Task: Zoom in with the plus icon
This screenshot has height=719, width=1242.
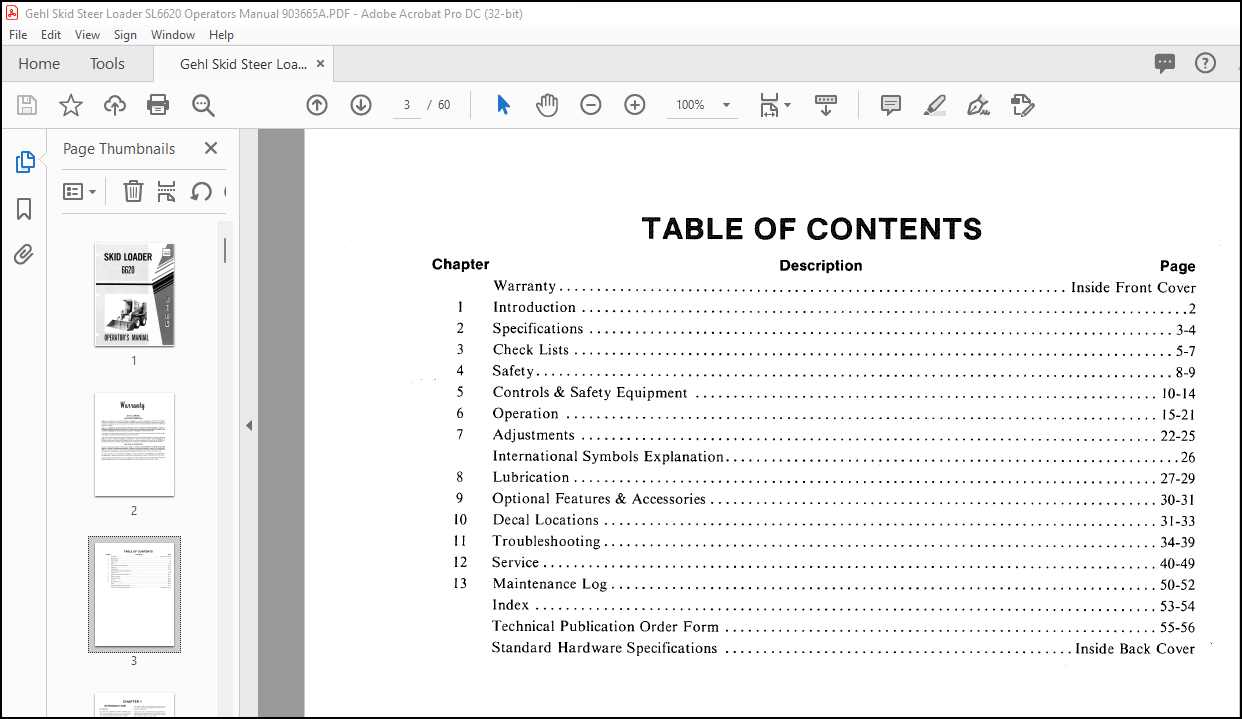Action: tap(635, 105)
